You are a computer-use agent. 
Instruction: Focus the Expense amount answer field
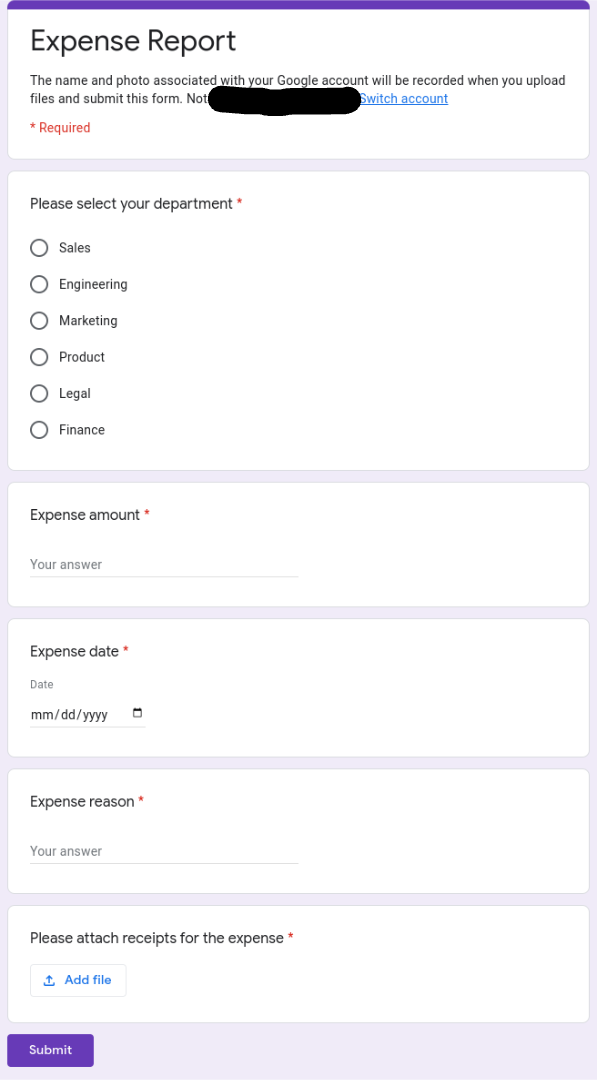pyautogui.click(x=164, y=565)
